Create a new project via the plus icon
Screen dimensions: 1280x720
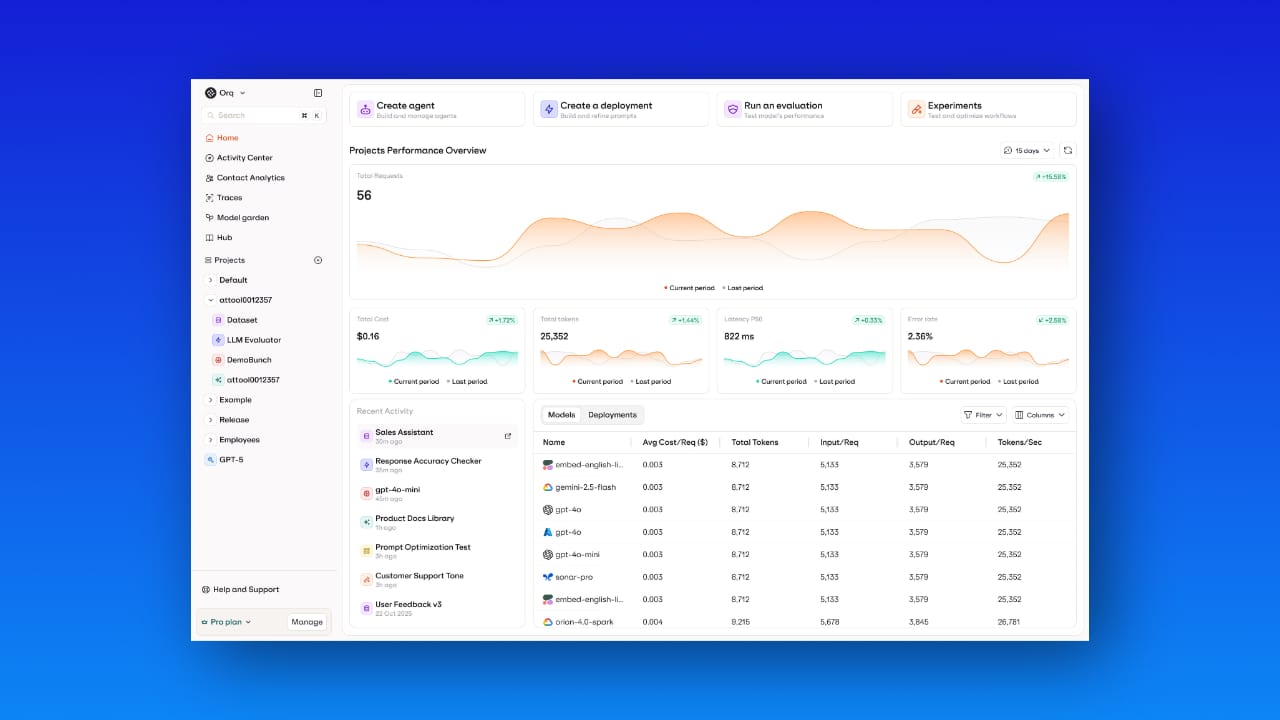pos(317,259)
